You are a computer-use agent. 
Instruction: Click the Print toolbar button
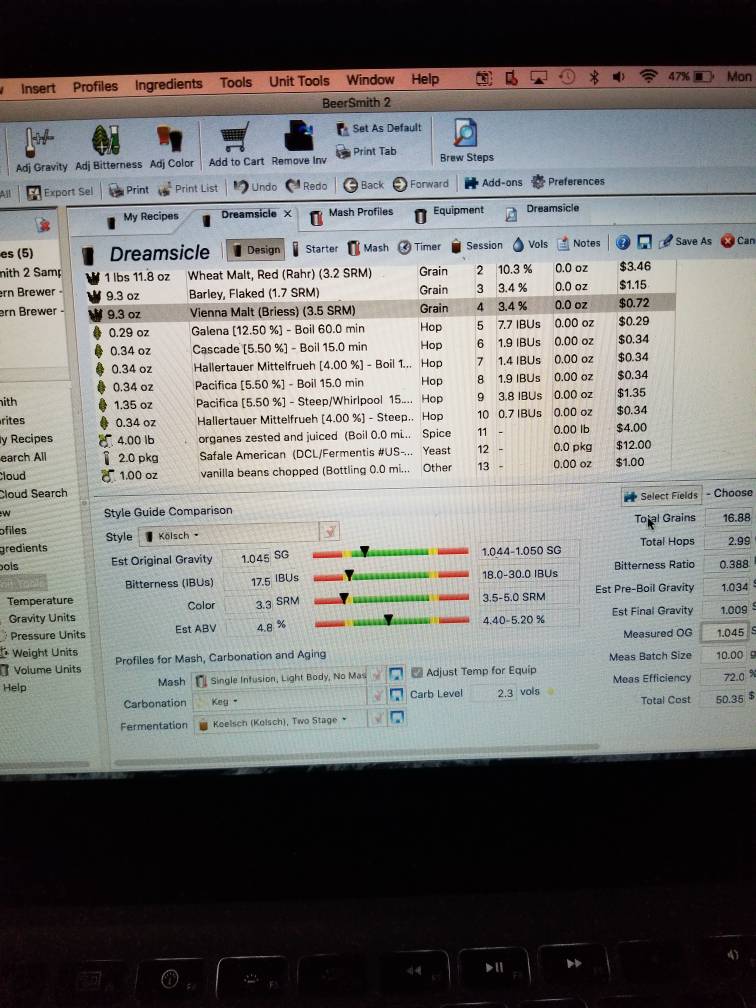click(x=129, y=190)
